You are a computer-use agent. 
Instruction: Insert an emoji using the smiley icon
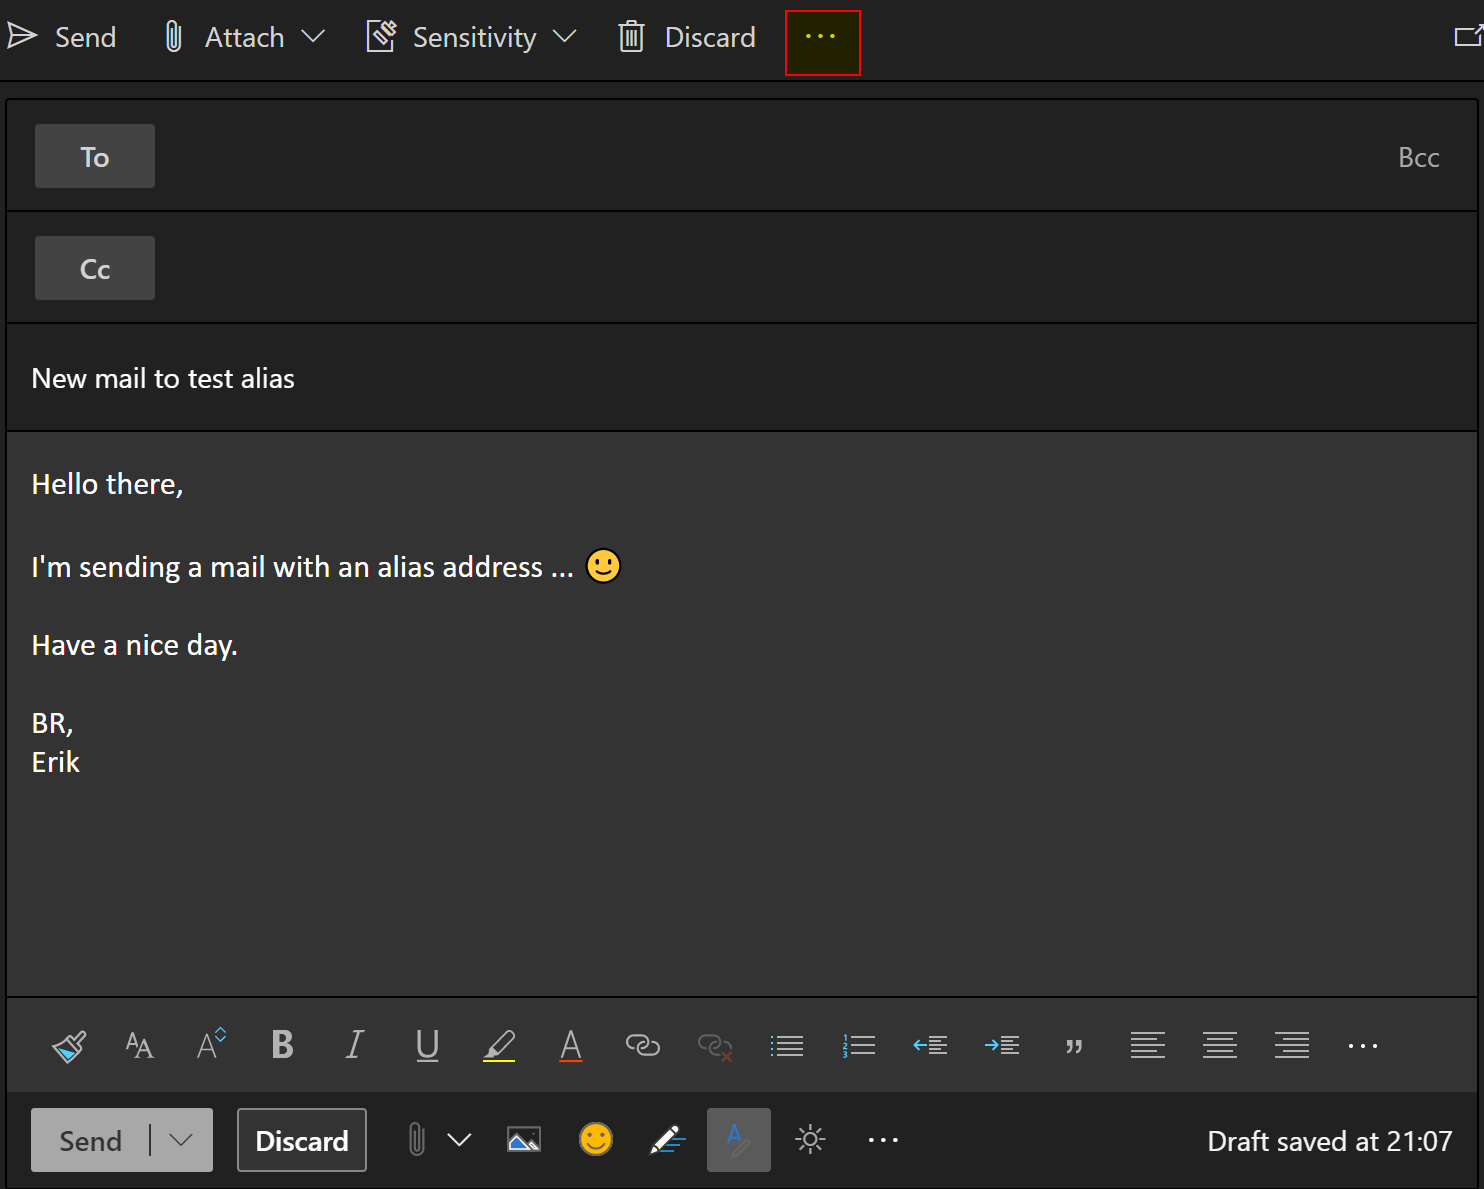pyautogui.click(x=596, y=1140)
